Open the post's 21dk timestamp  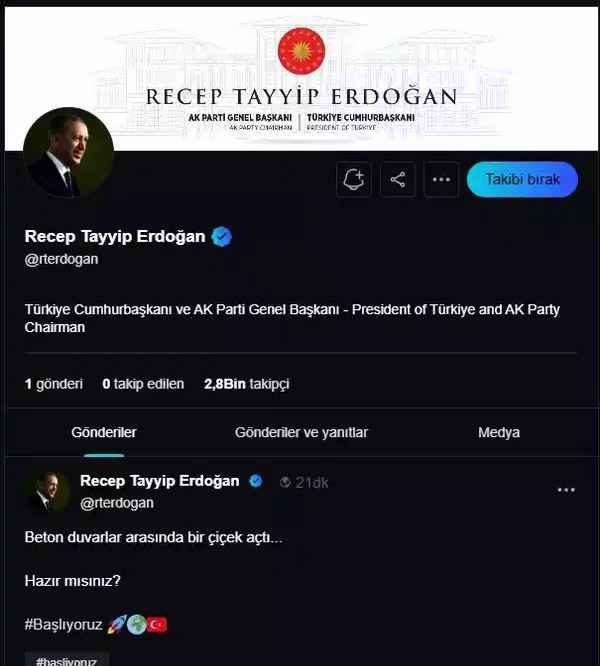(x=312, y=482)
